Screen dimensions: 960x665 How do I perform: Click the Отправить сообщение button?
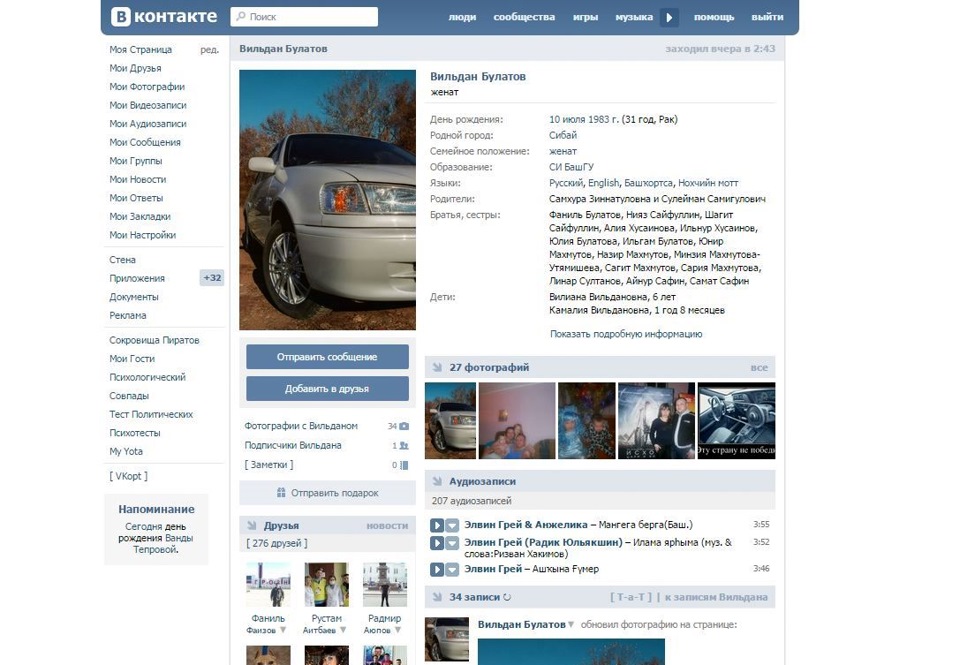point(328,356)
